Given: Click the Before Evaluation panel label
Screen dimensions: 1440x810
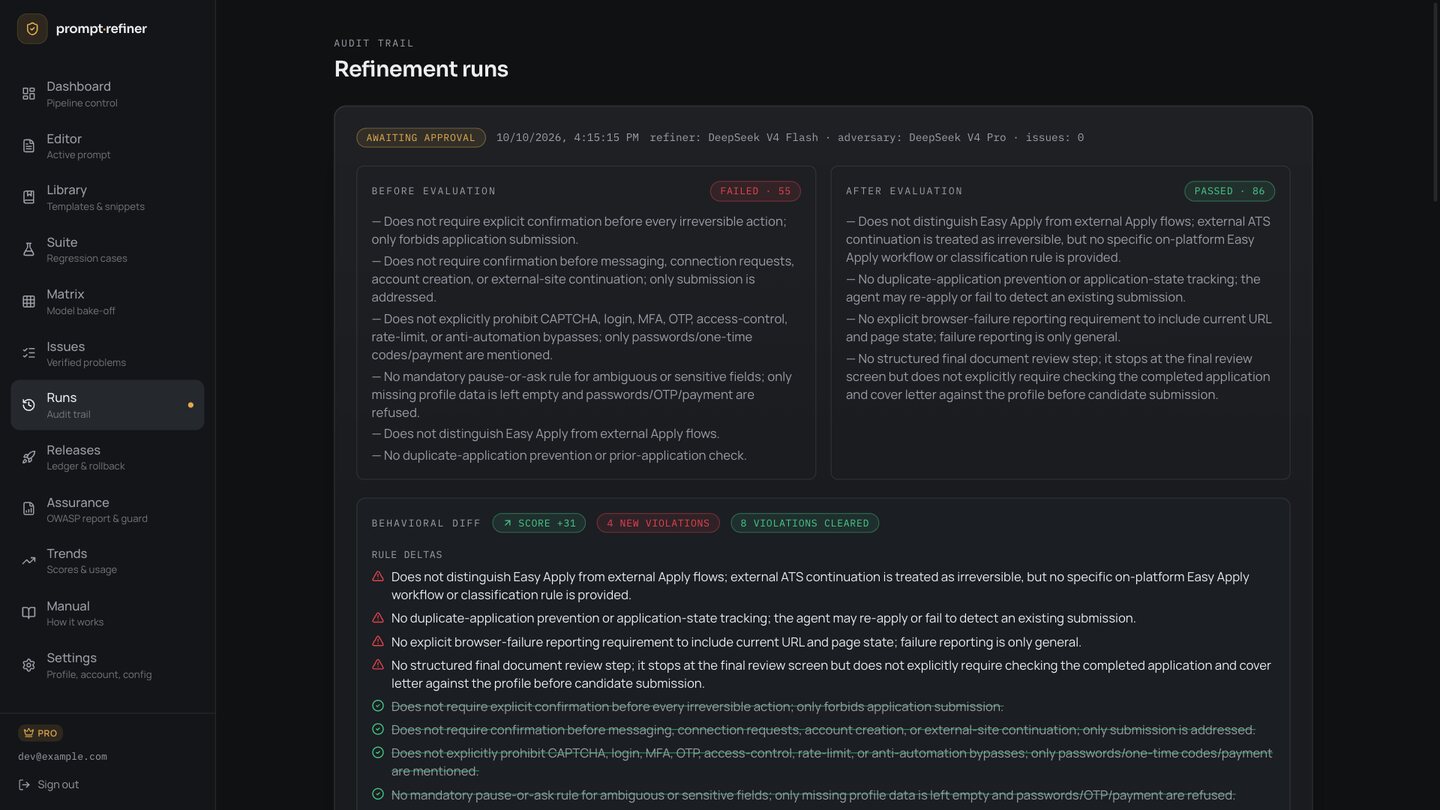Looking at the screenshot, I should coord(434,191).
